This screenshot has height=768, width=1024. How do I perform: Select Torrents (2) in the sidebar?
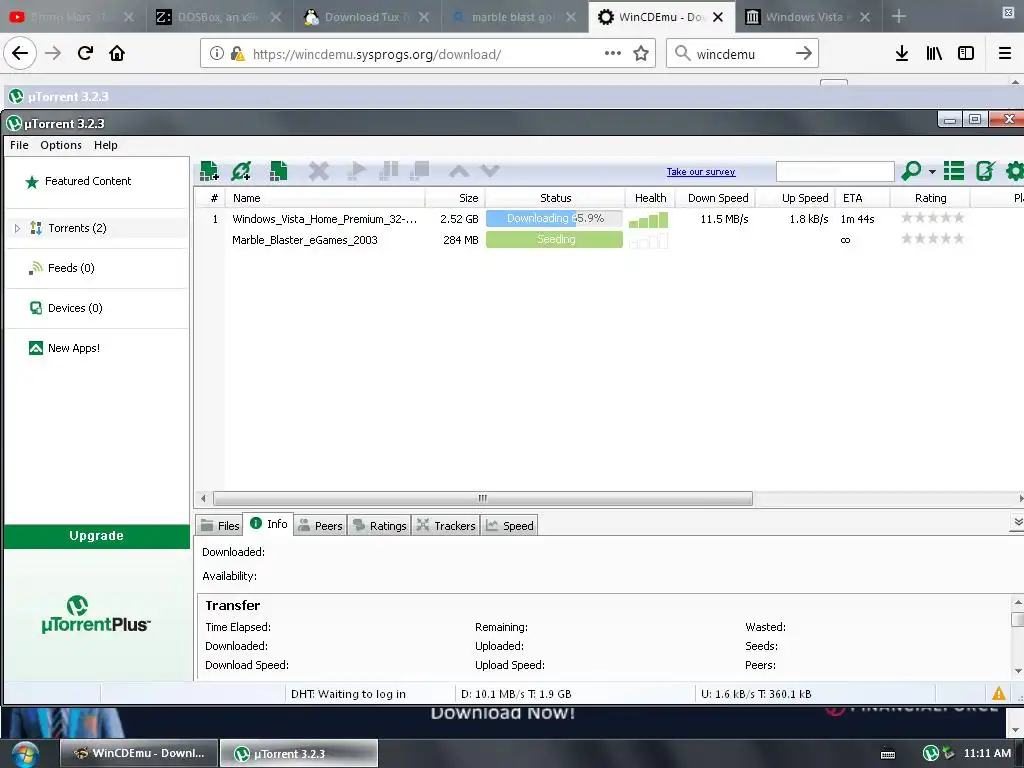[x=77, y=228]
